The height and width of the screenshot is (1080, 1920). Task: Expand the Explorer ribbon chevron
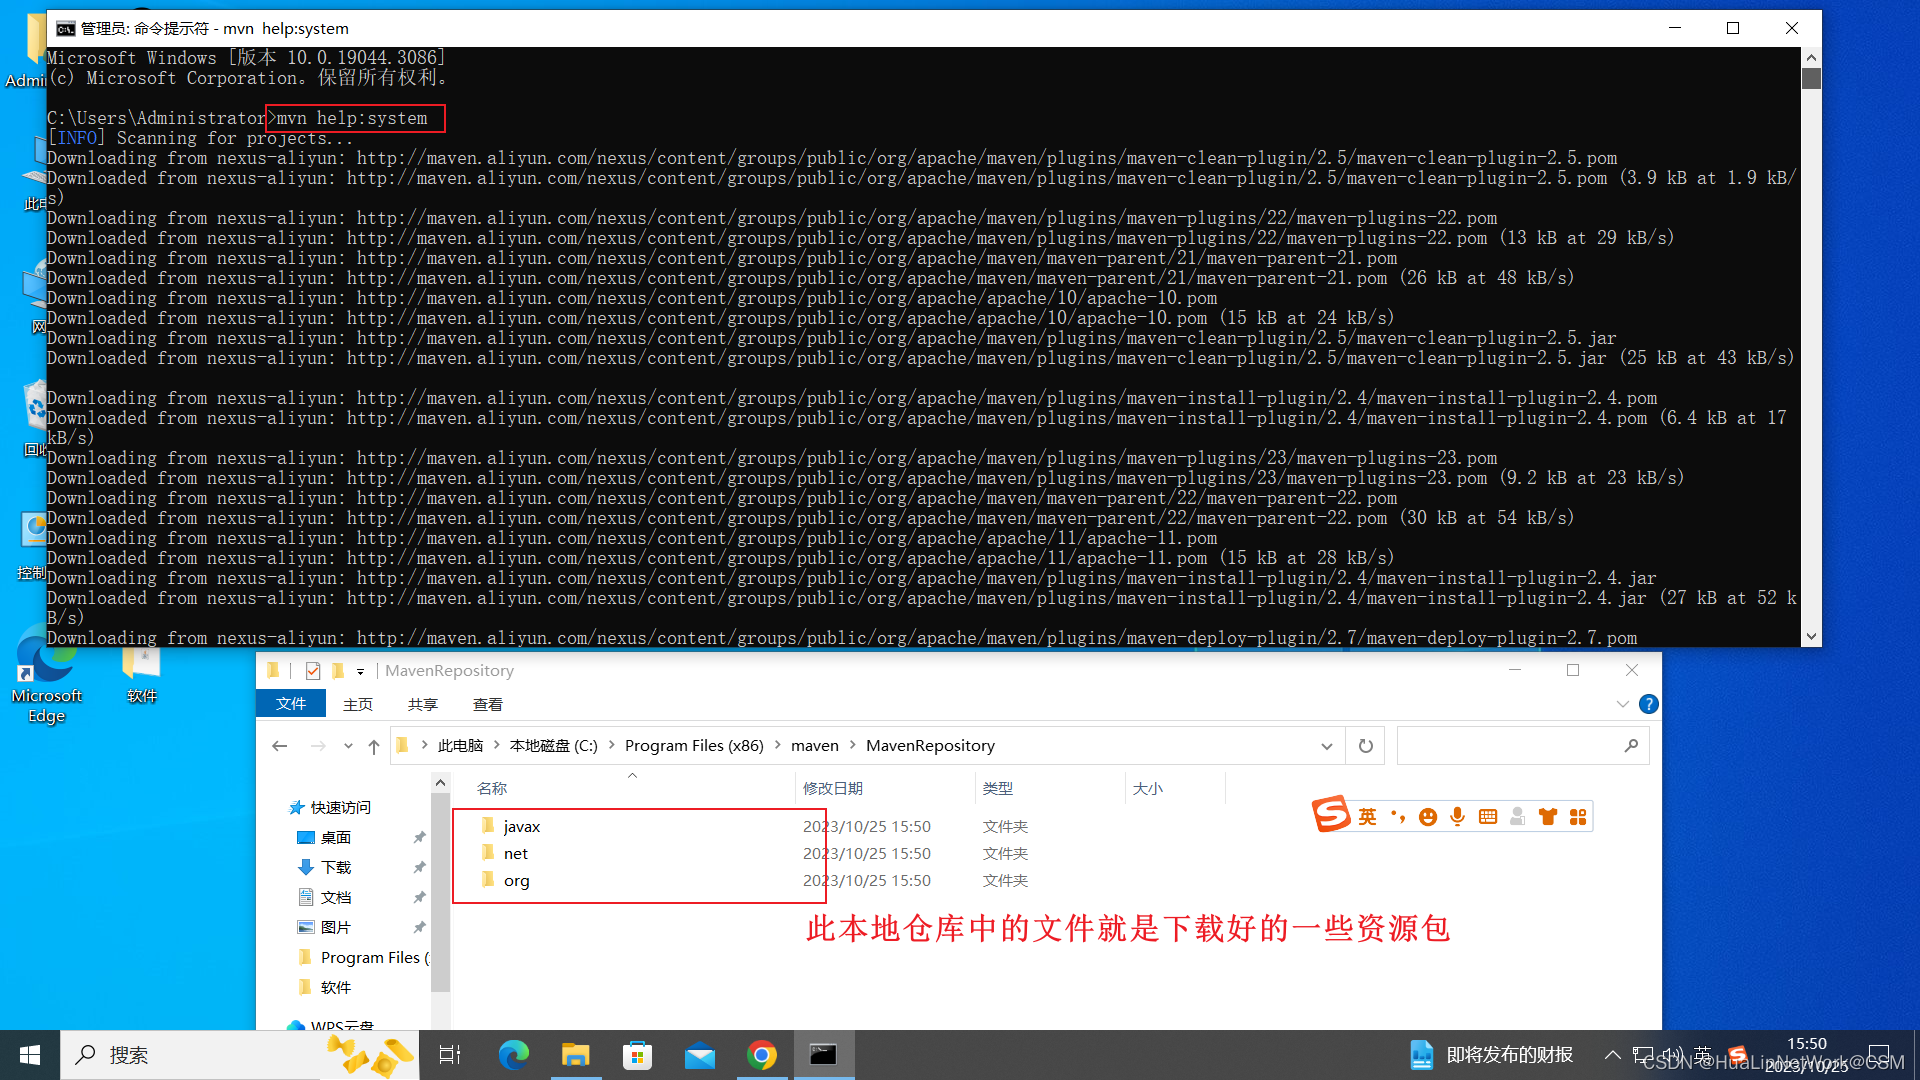click(x=1623, y=704)
